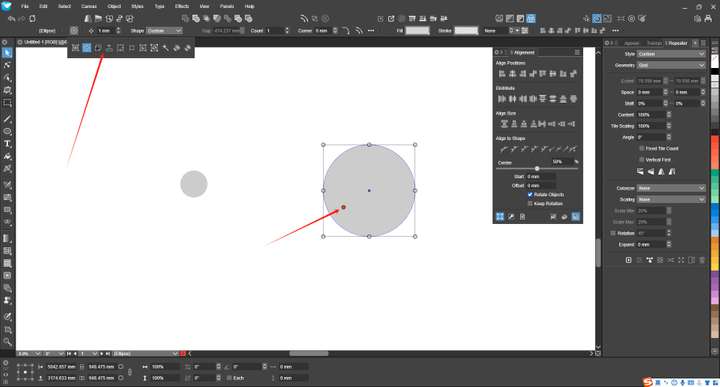Open the Effects menu
Image resolution: width=720 pixels, height=387 pixels.
[182, 6]
